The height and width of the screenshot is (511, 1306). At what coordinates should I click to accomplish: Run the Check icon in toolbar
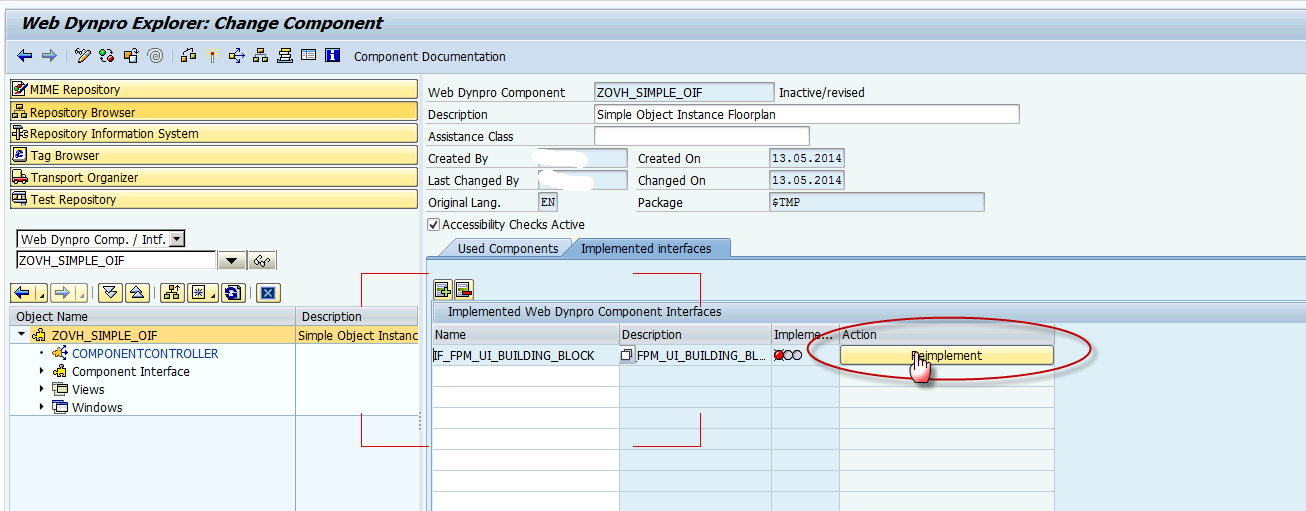point(189,56)
